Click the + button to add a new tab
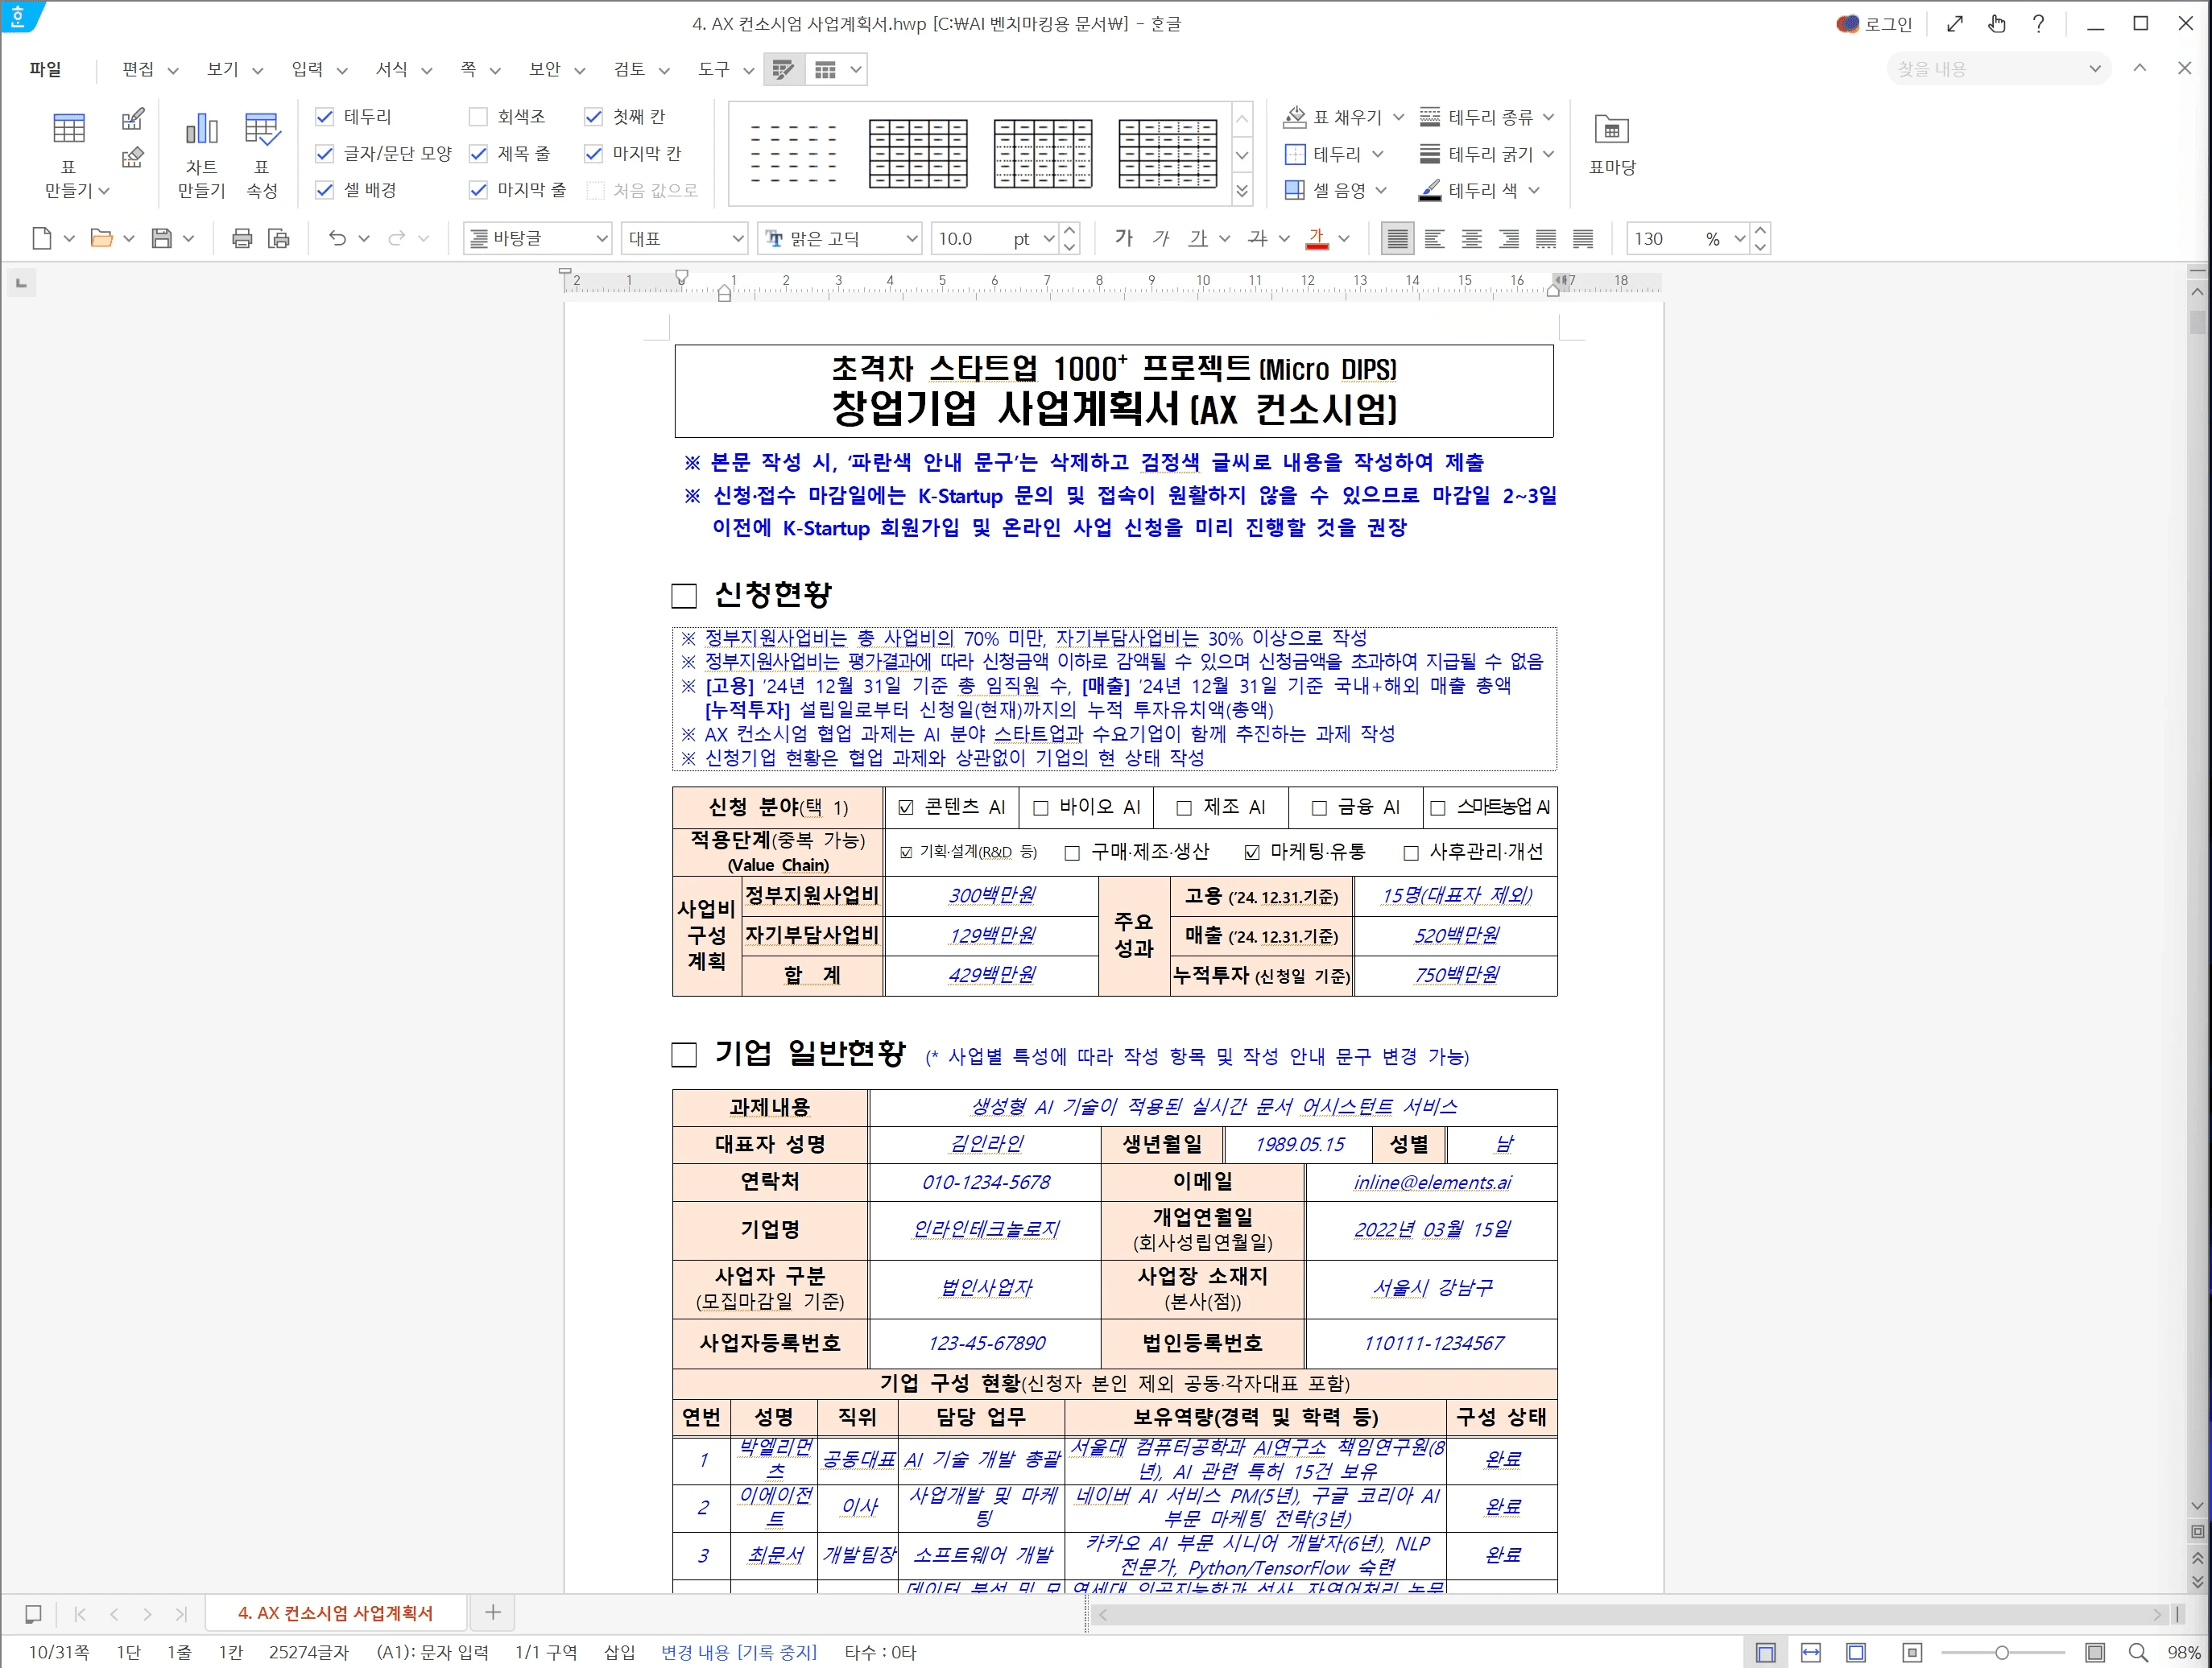The height and width of the screenshot is (1668, 2212). coord(492,1613)
